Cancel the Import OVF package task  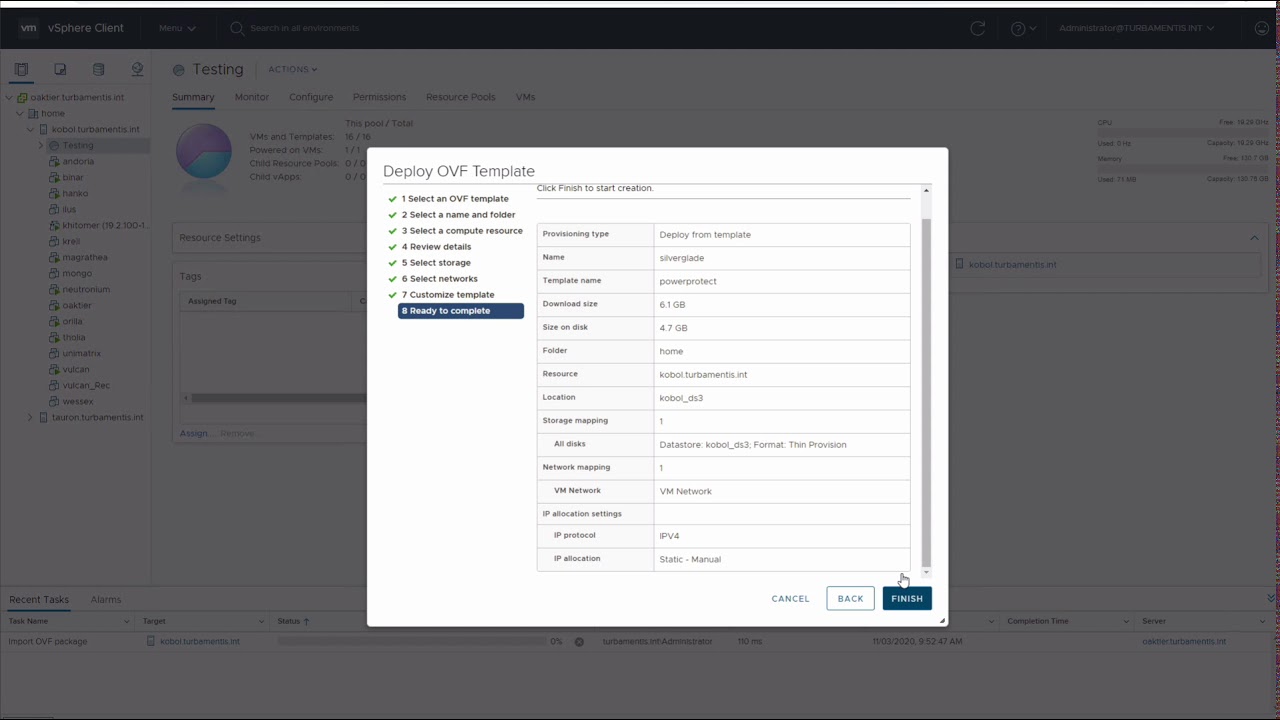pos(579,641)
